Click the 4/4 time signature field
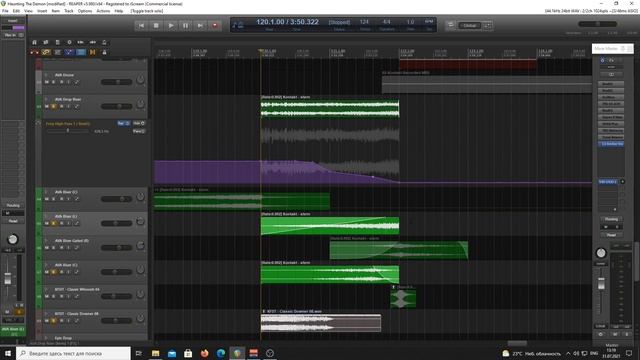640x360 pixels. (386, 22)
